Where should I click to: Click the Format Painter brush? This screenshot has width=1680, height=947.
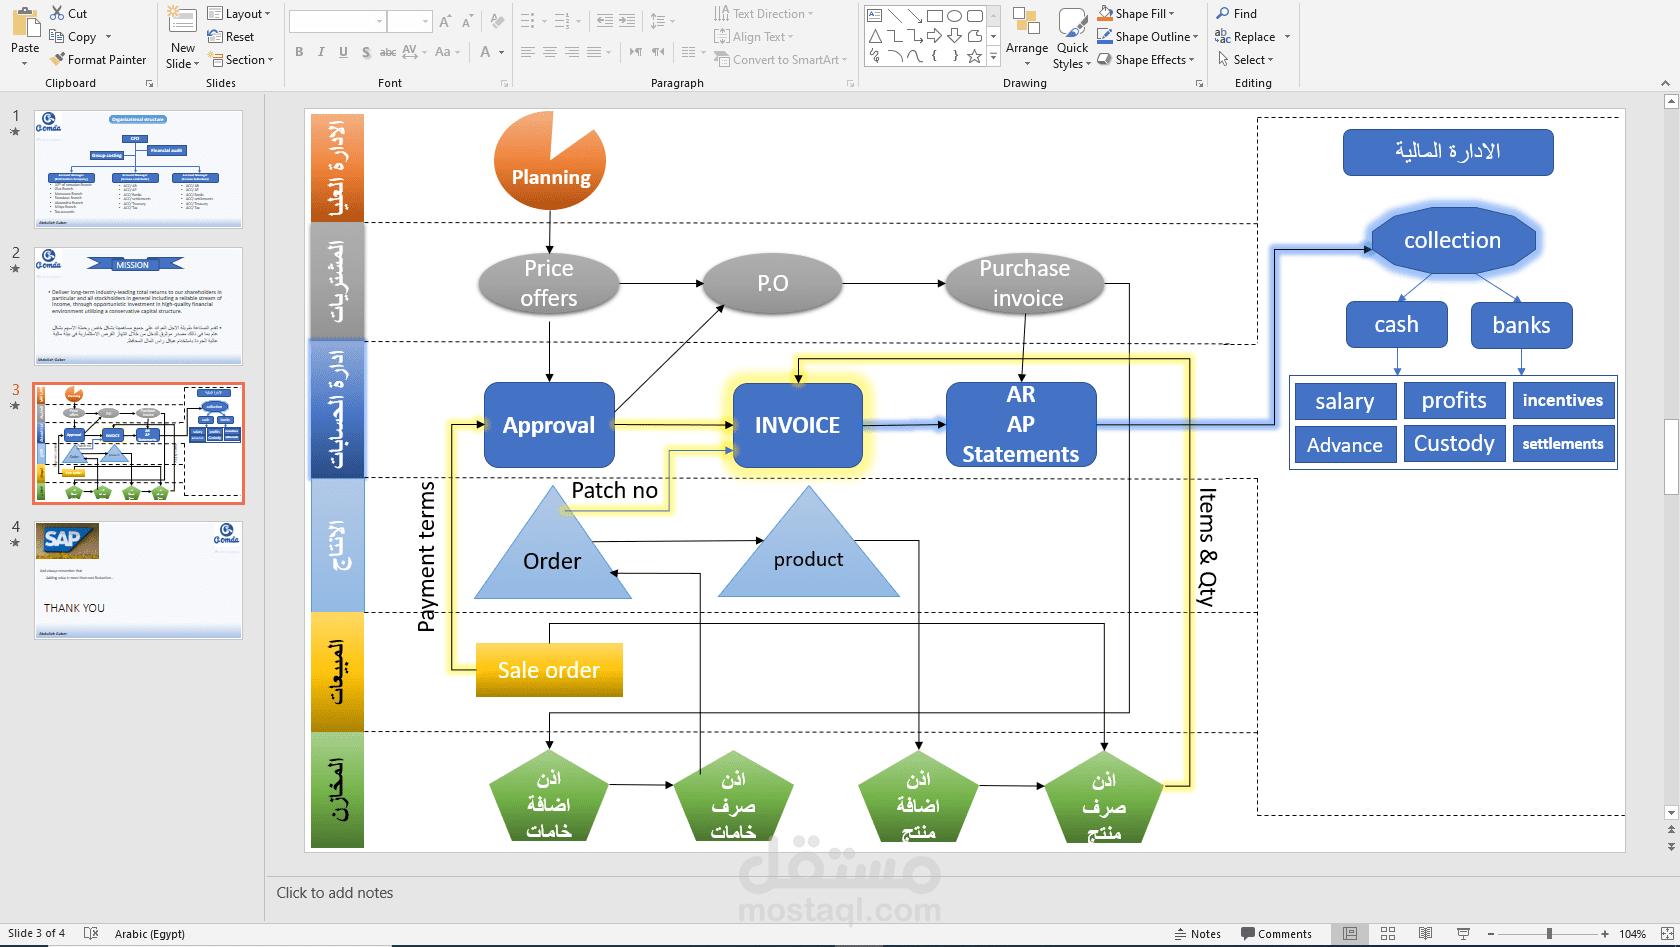coord(58,60)
